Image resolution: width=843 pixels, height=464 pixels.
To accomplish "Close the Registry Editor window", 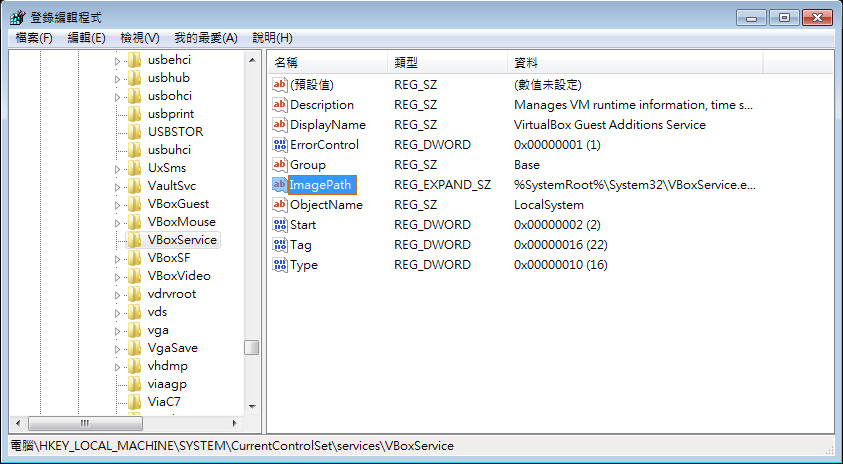I will (817, 18).
